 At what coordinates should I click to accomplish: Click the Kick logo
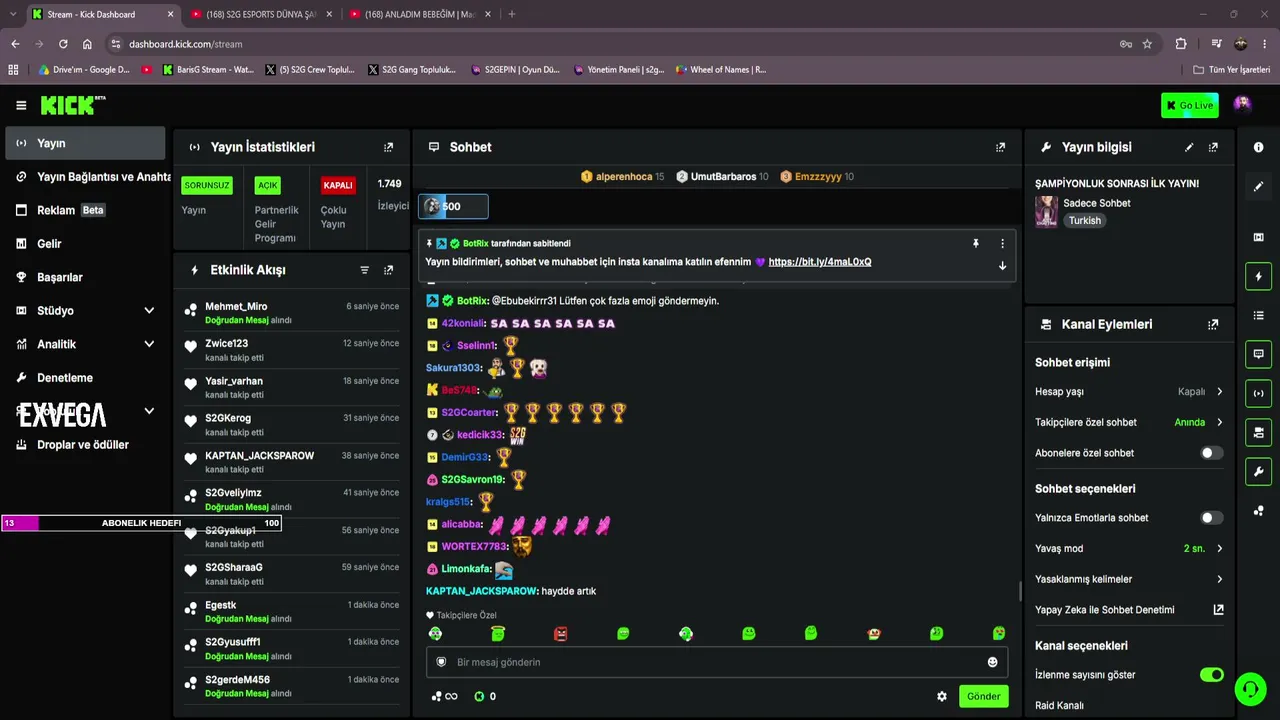[72, 105]
